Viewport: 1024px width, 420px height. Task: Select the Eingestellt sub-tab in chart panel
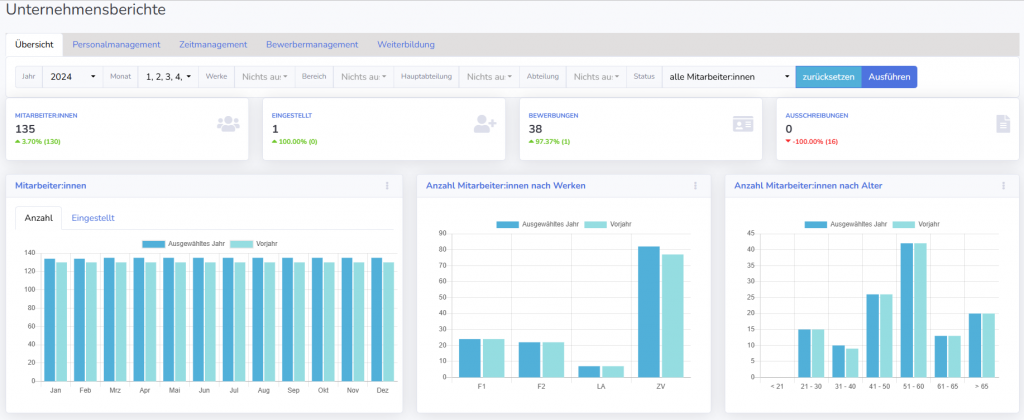click(x=93, y=217)
